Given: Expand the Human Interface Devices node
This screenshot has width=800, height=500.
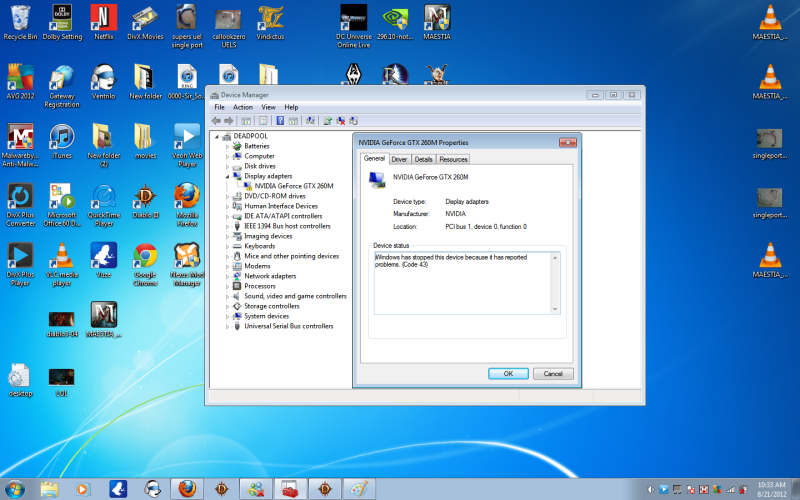Looking at the screenshot, I should [x=228, y=207].
